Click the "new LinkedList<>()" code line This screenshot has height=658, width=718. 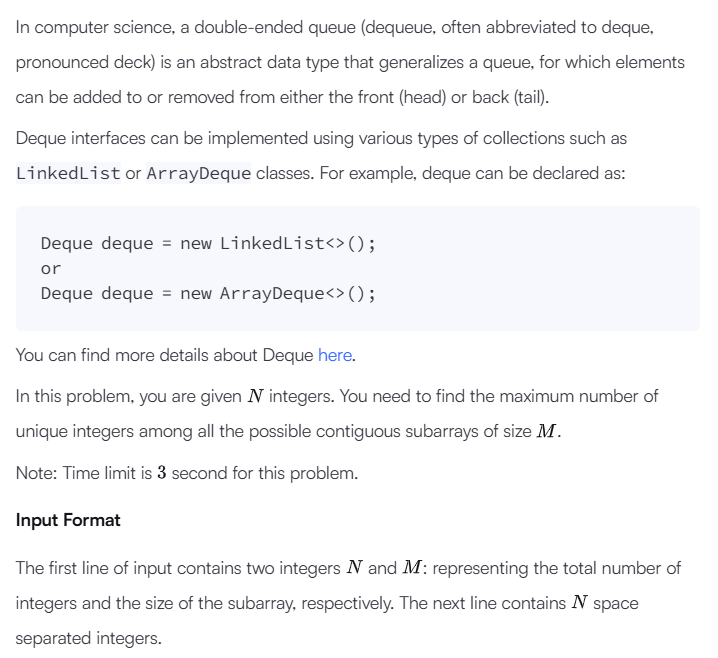coord(208,244)
